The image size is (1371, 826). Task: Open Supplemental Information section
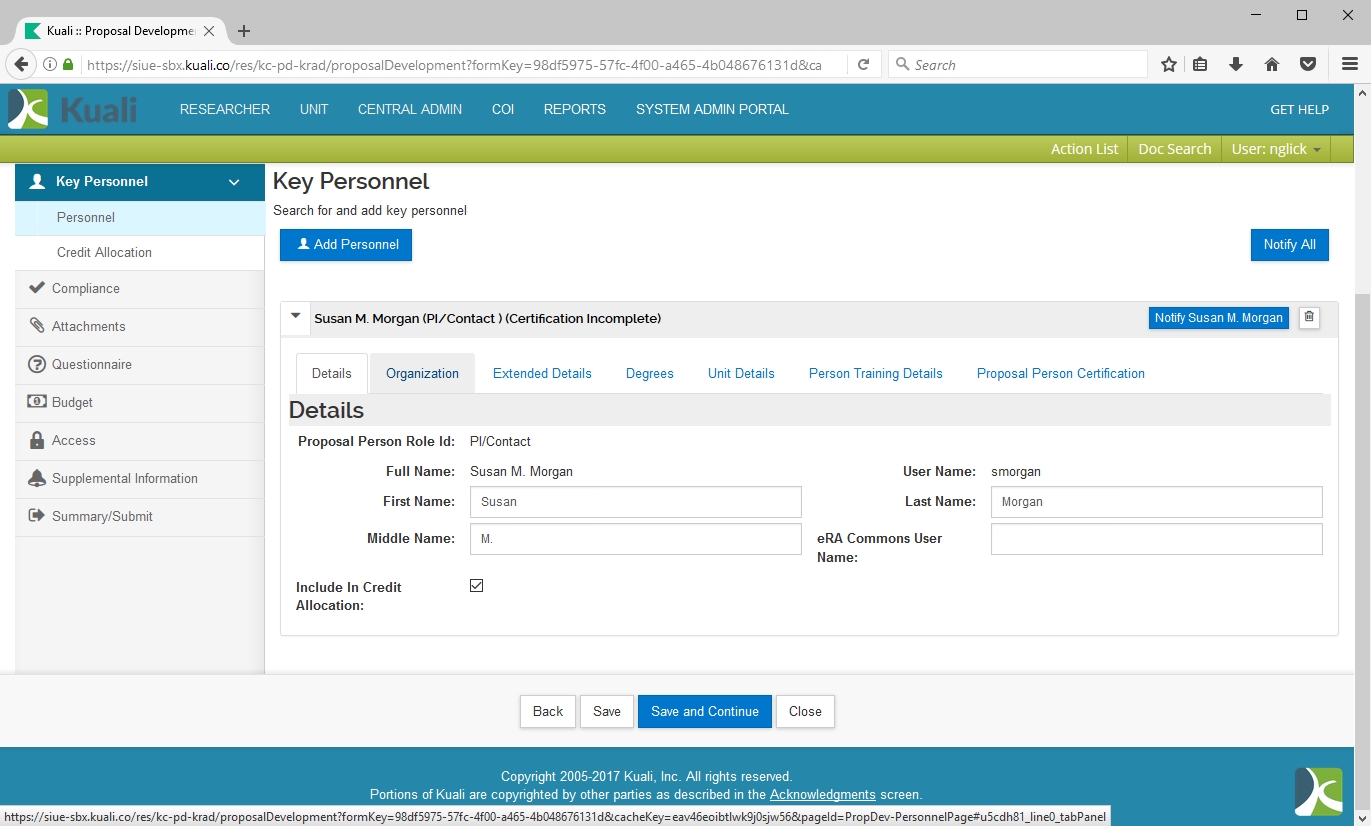[124, 478]
